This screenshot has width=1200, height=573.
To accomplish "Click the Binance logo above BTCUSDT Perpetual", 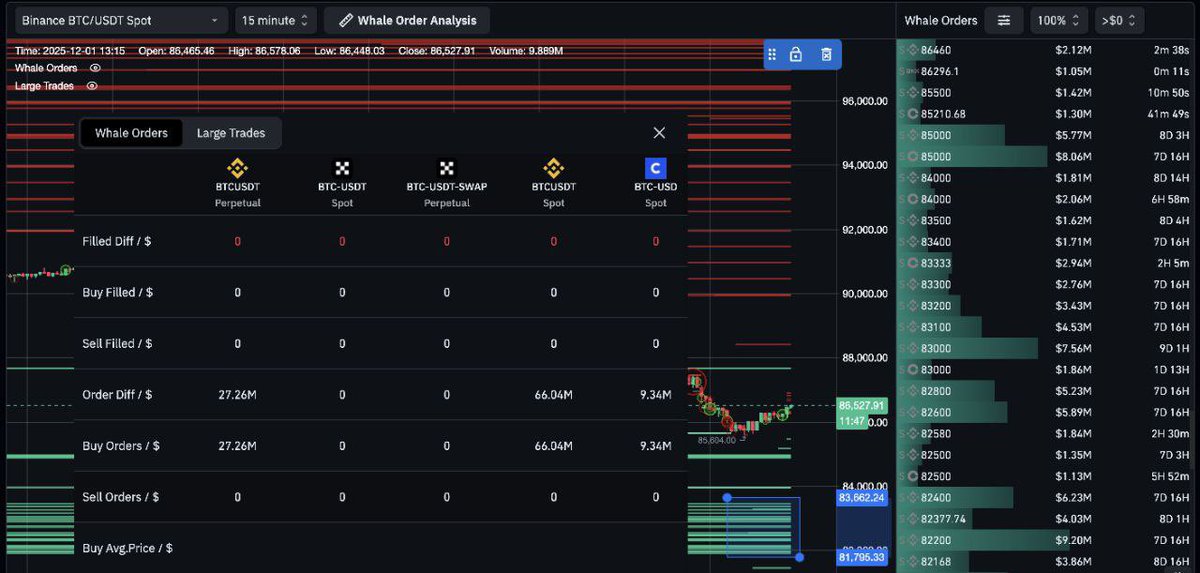I will [x=238, y=168].
